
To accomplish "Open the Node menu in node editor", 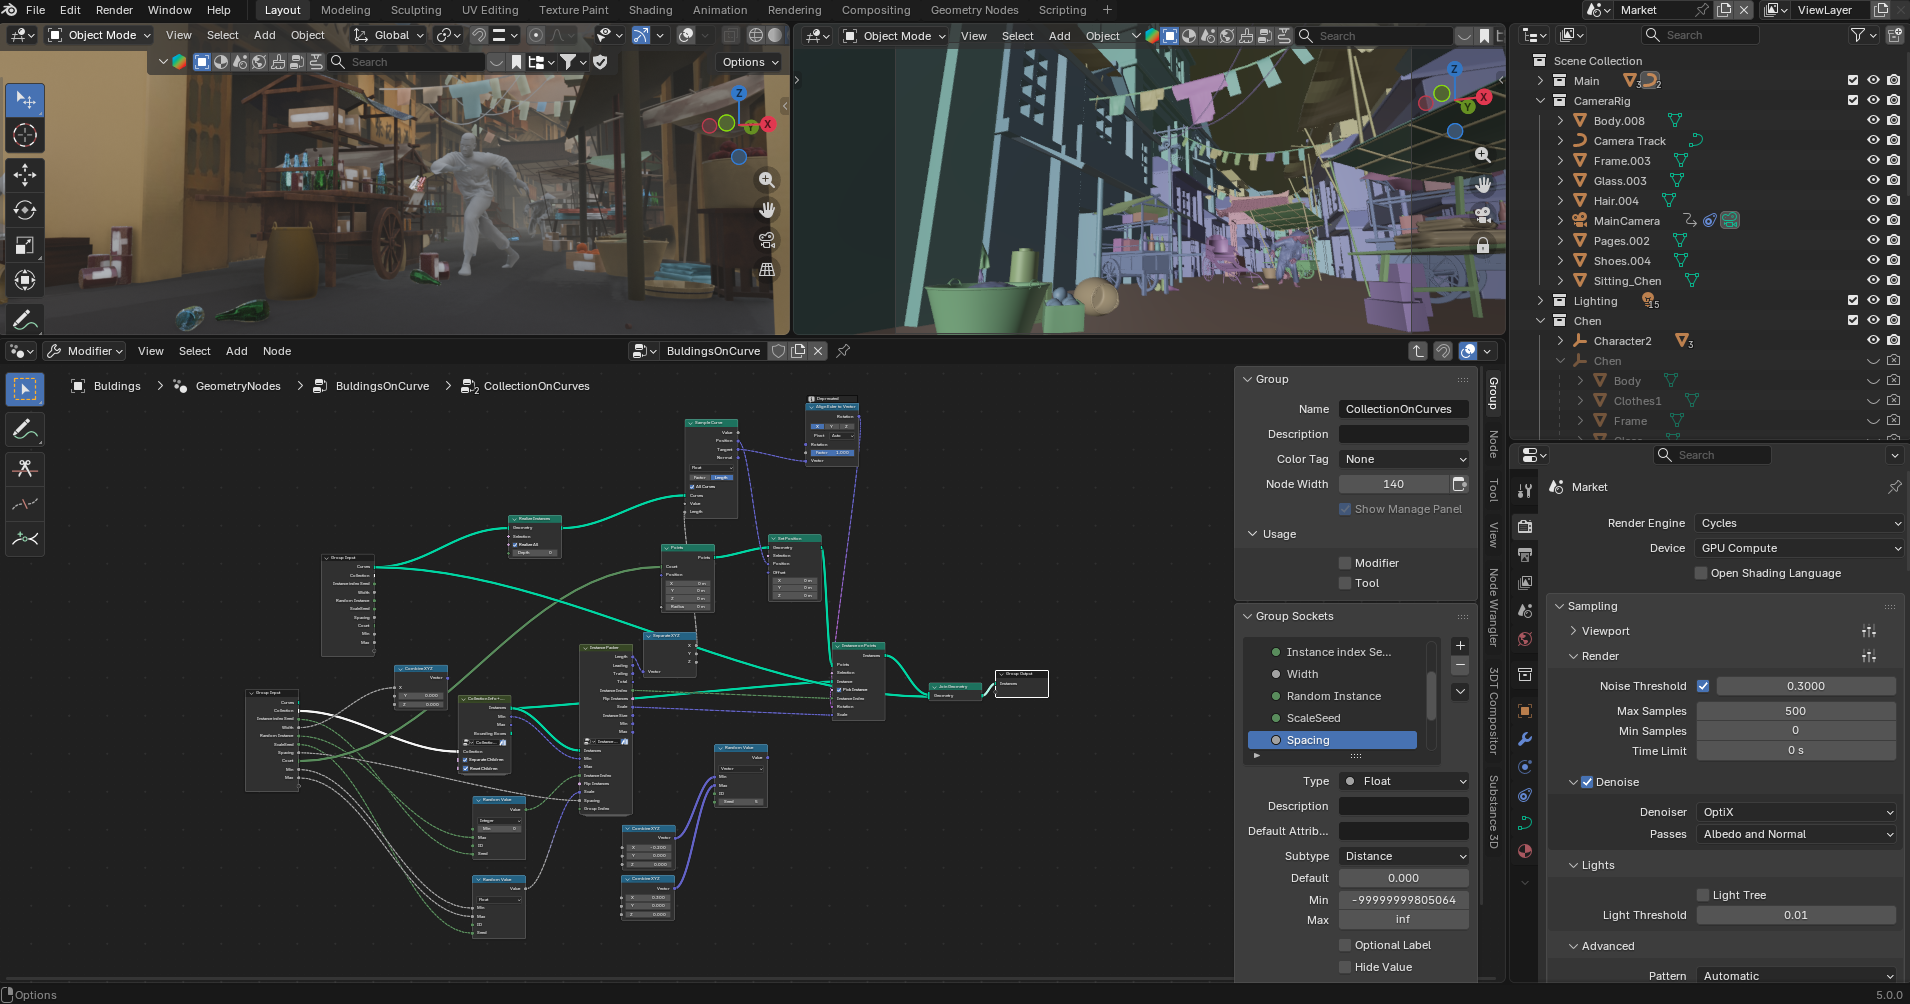I will 277,351.
